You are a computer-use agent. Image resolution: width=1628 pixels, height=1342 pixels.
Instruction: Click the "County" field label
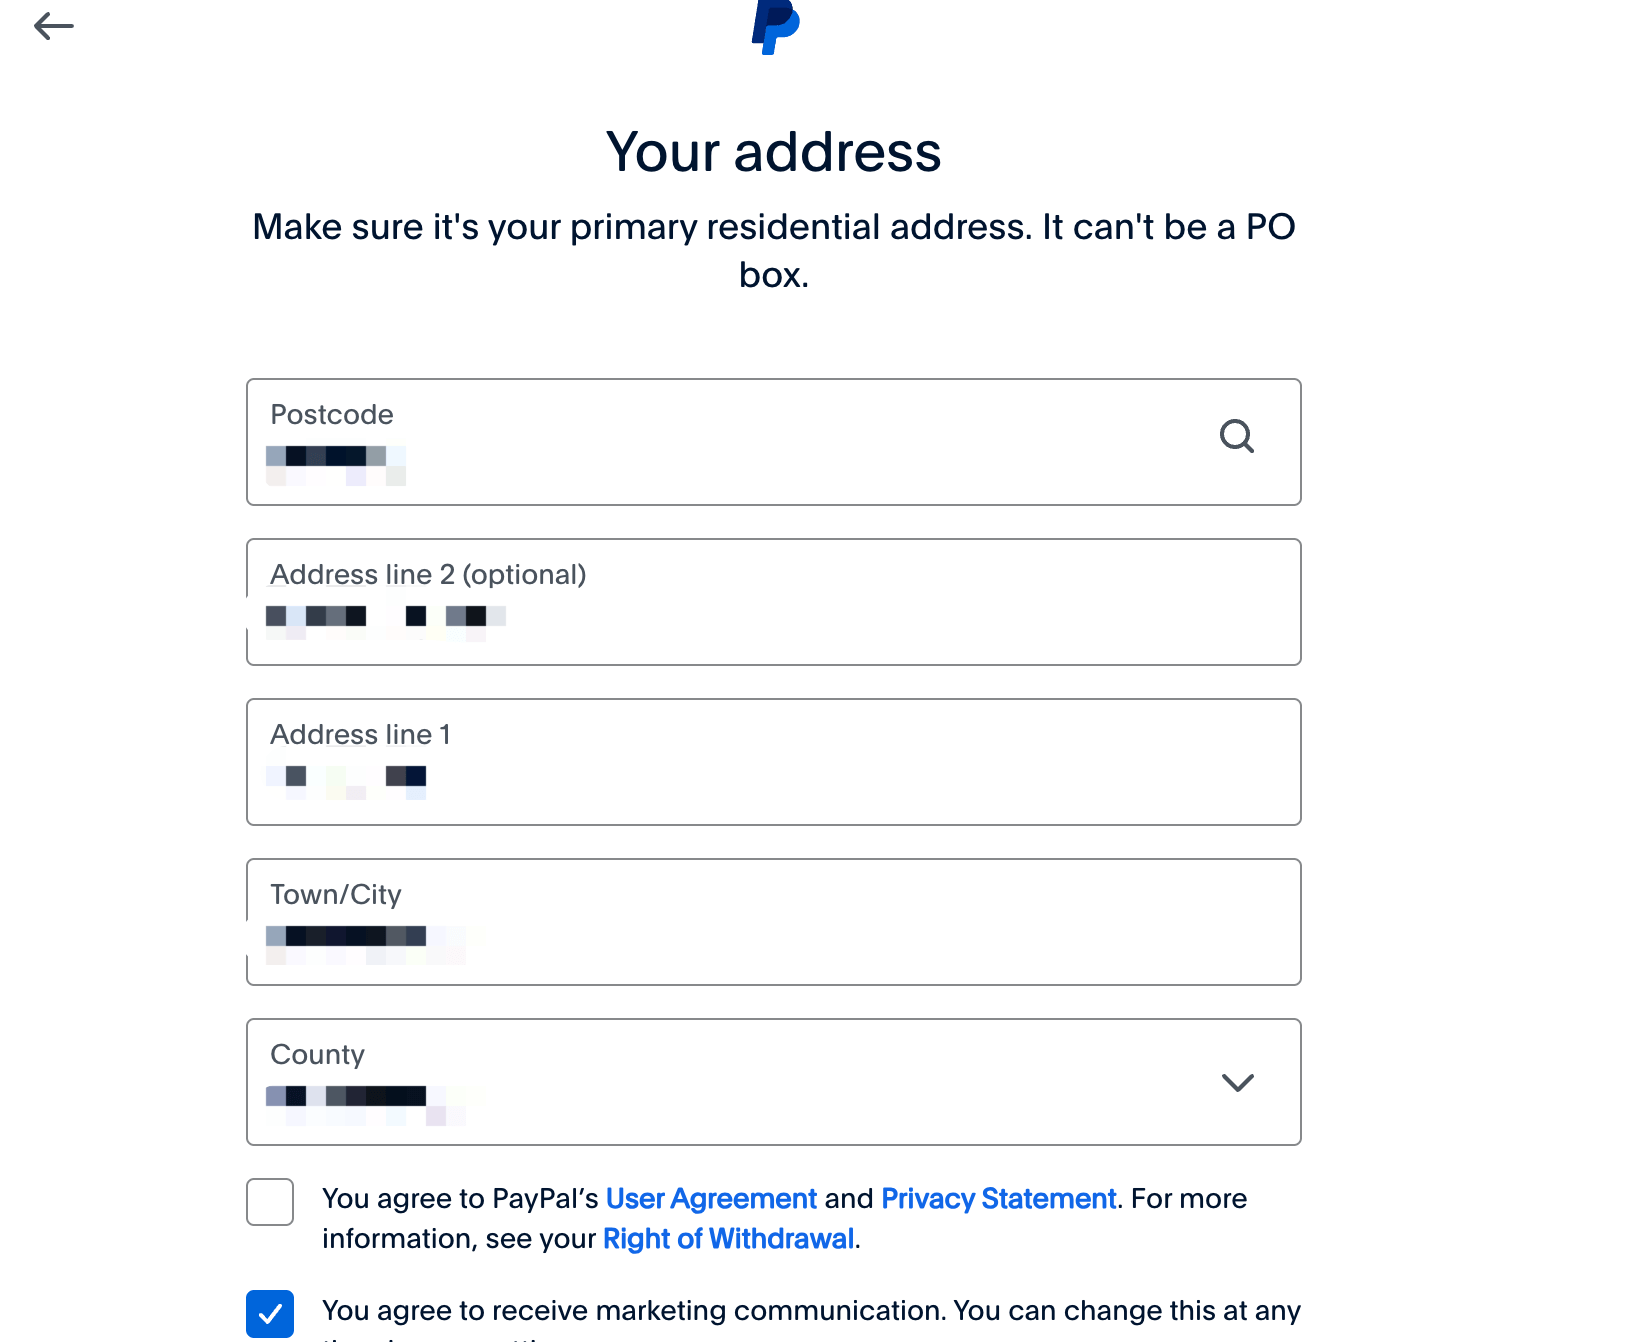(317, 1055)
